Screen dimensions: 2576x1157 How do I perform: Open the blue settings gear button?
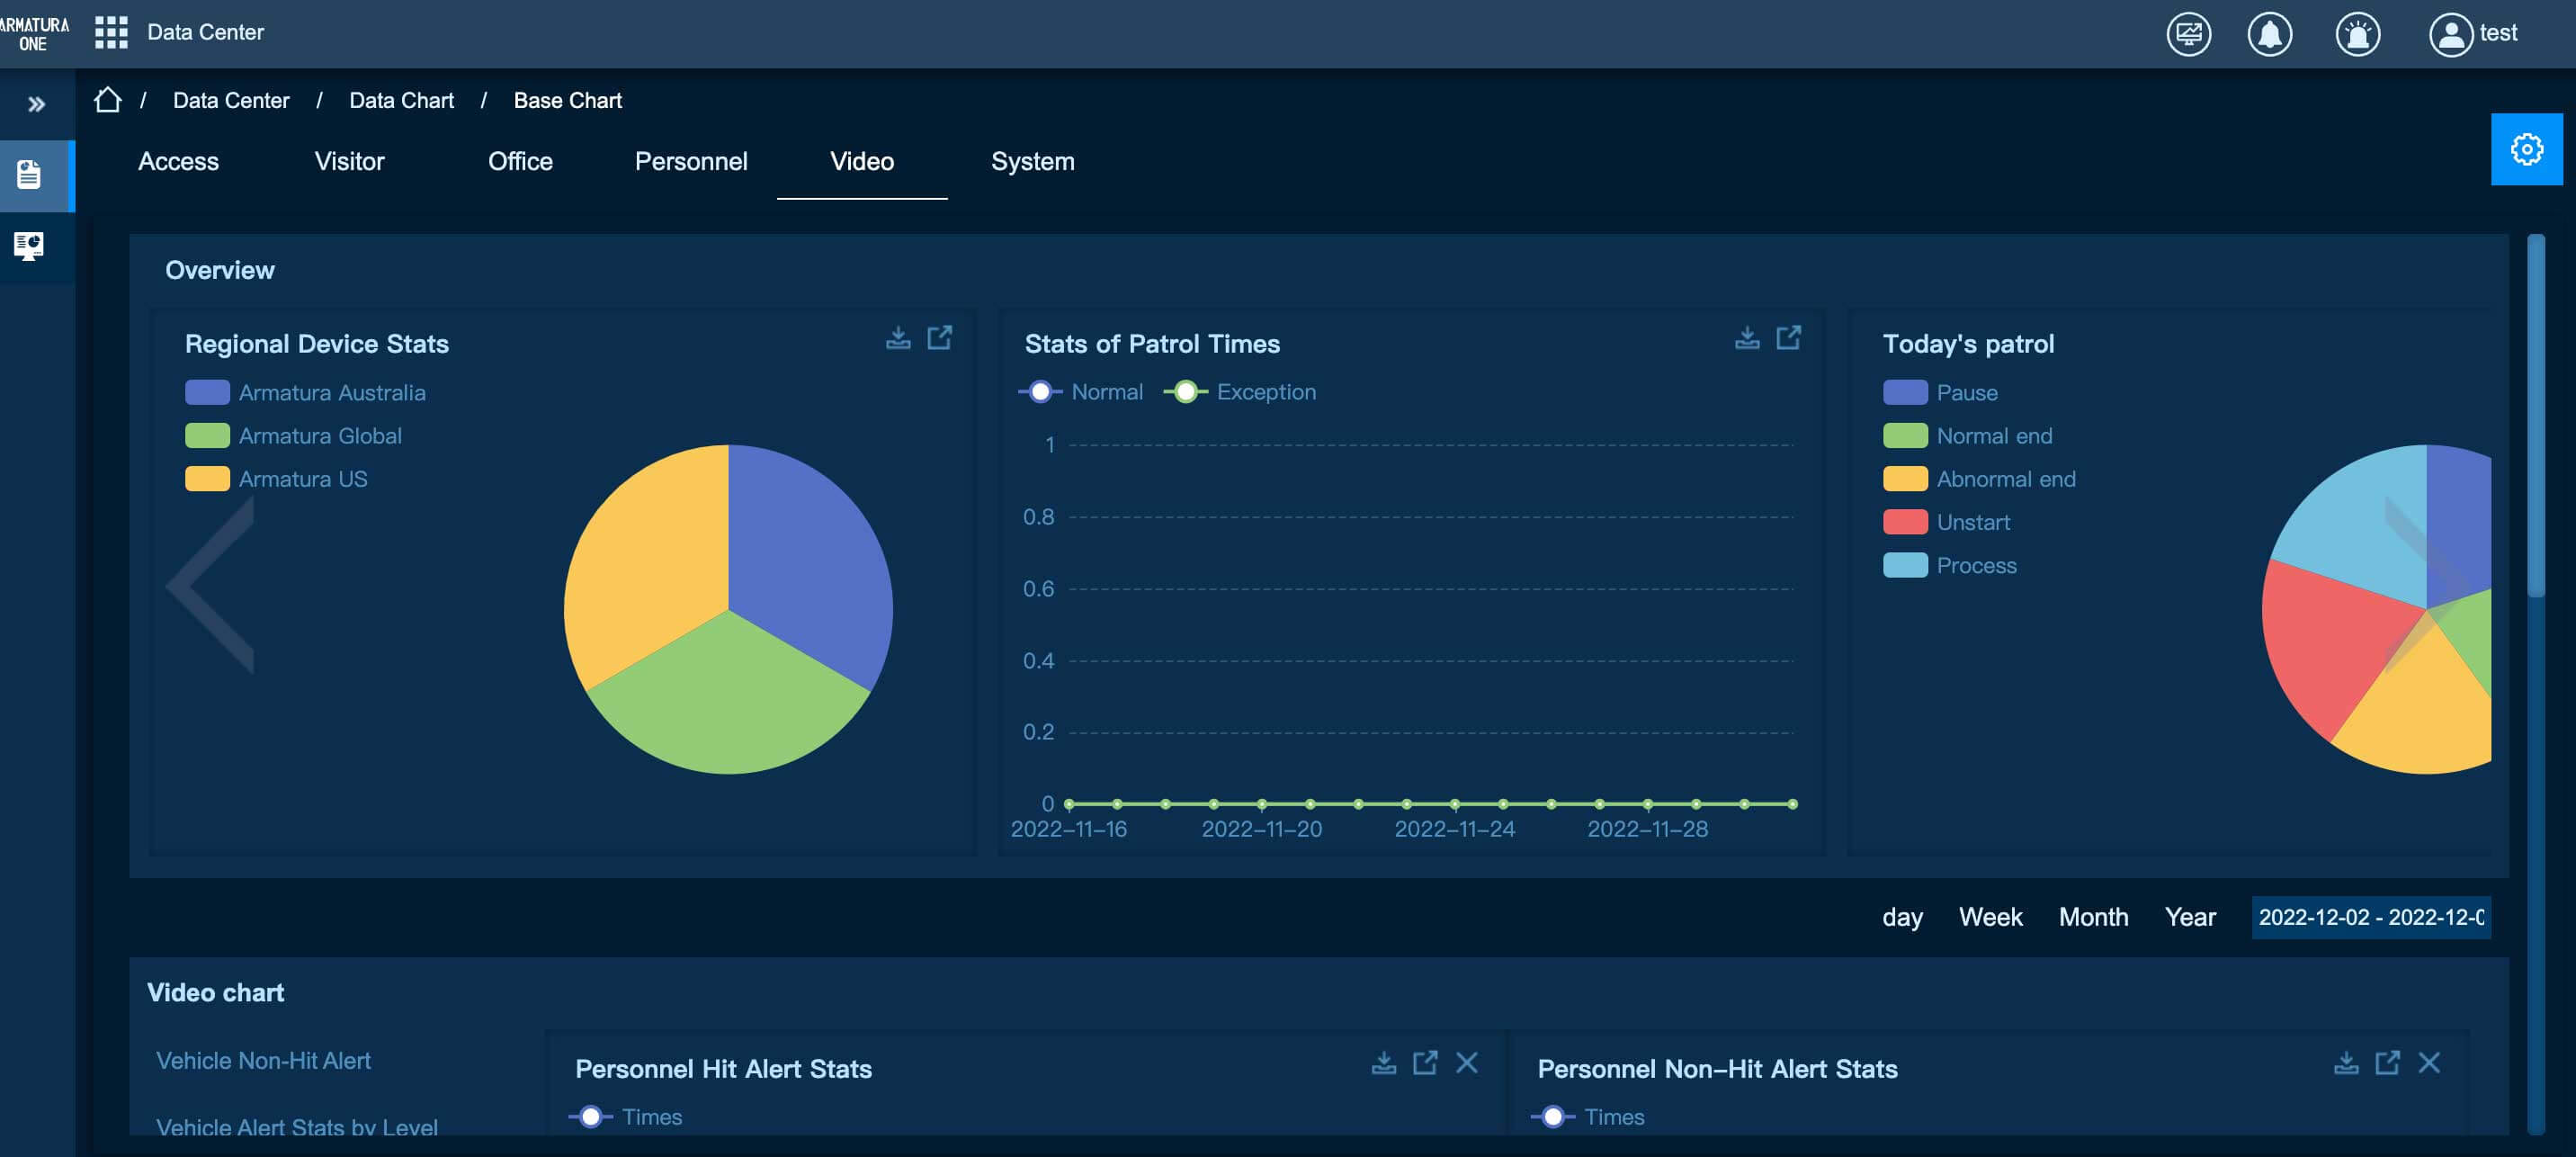pyautogui.click(x=2526, y=149)
